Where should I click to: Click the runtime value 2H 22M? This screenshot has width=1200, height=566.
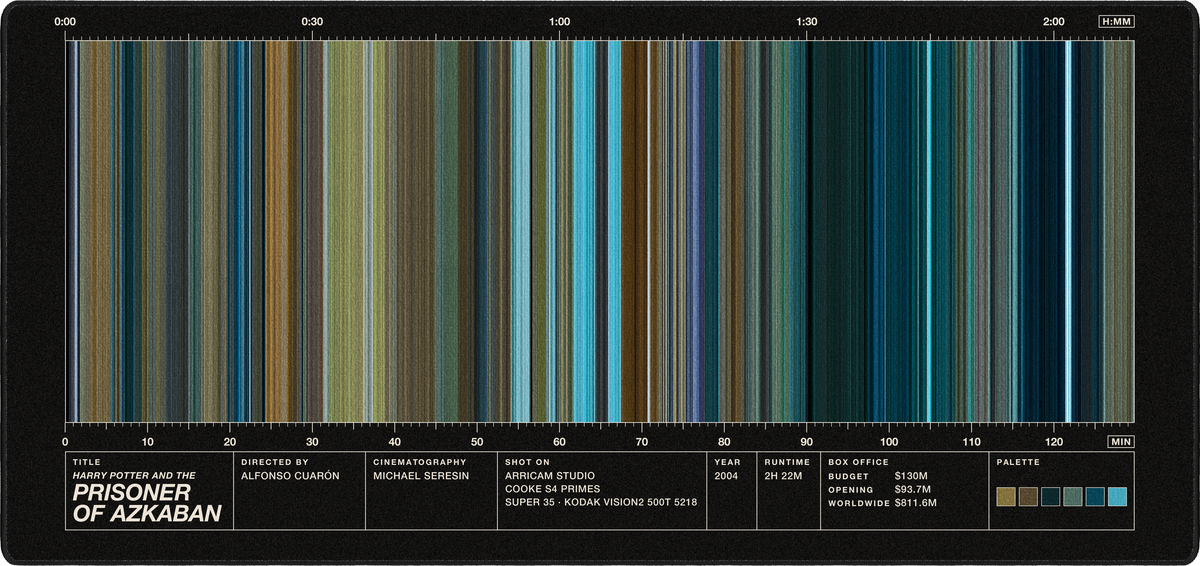(783, 476)
